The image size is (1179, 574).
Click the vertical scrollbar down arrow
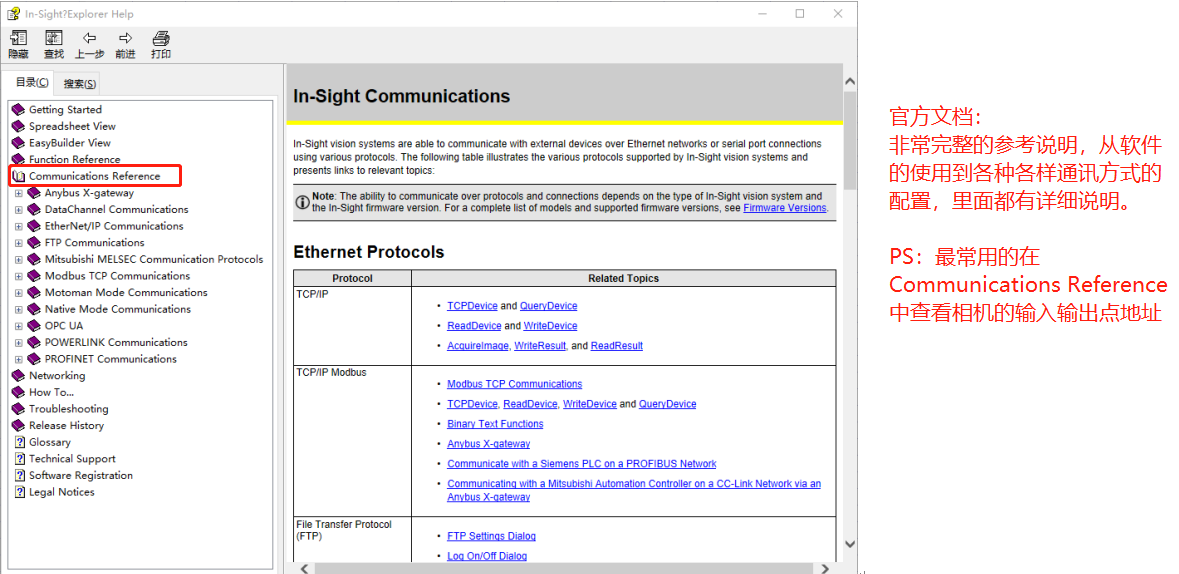coord(850,544)
